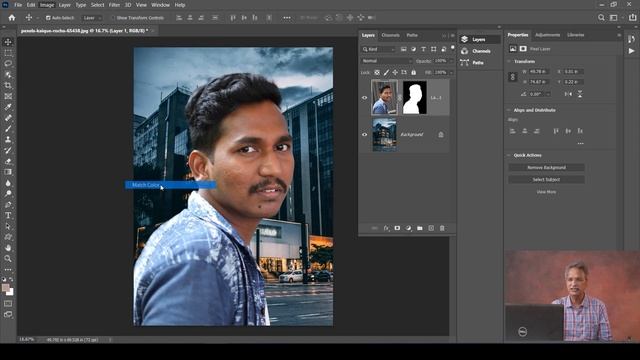Image resolution: width=640 pixels, height=360 pixels.
Task: Select the Pen tool
Action: 8,204
